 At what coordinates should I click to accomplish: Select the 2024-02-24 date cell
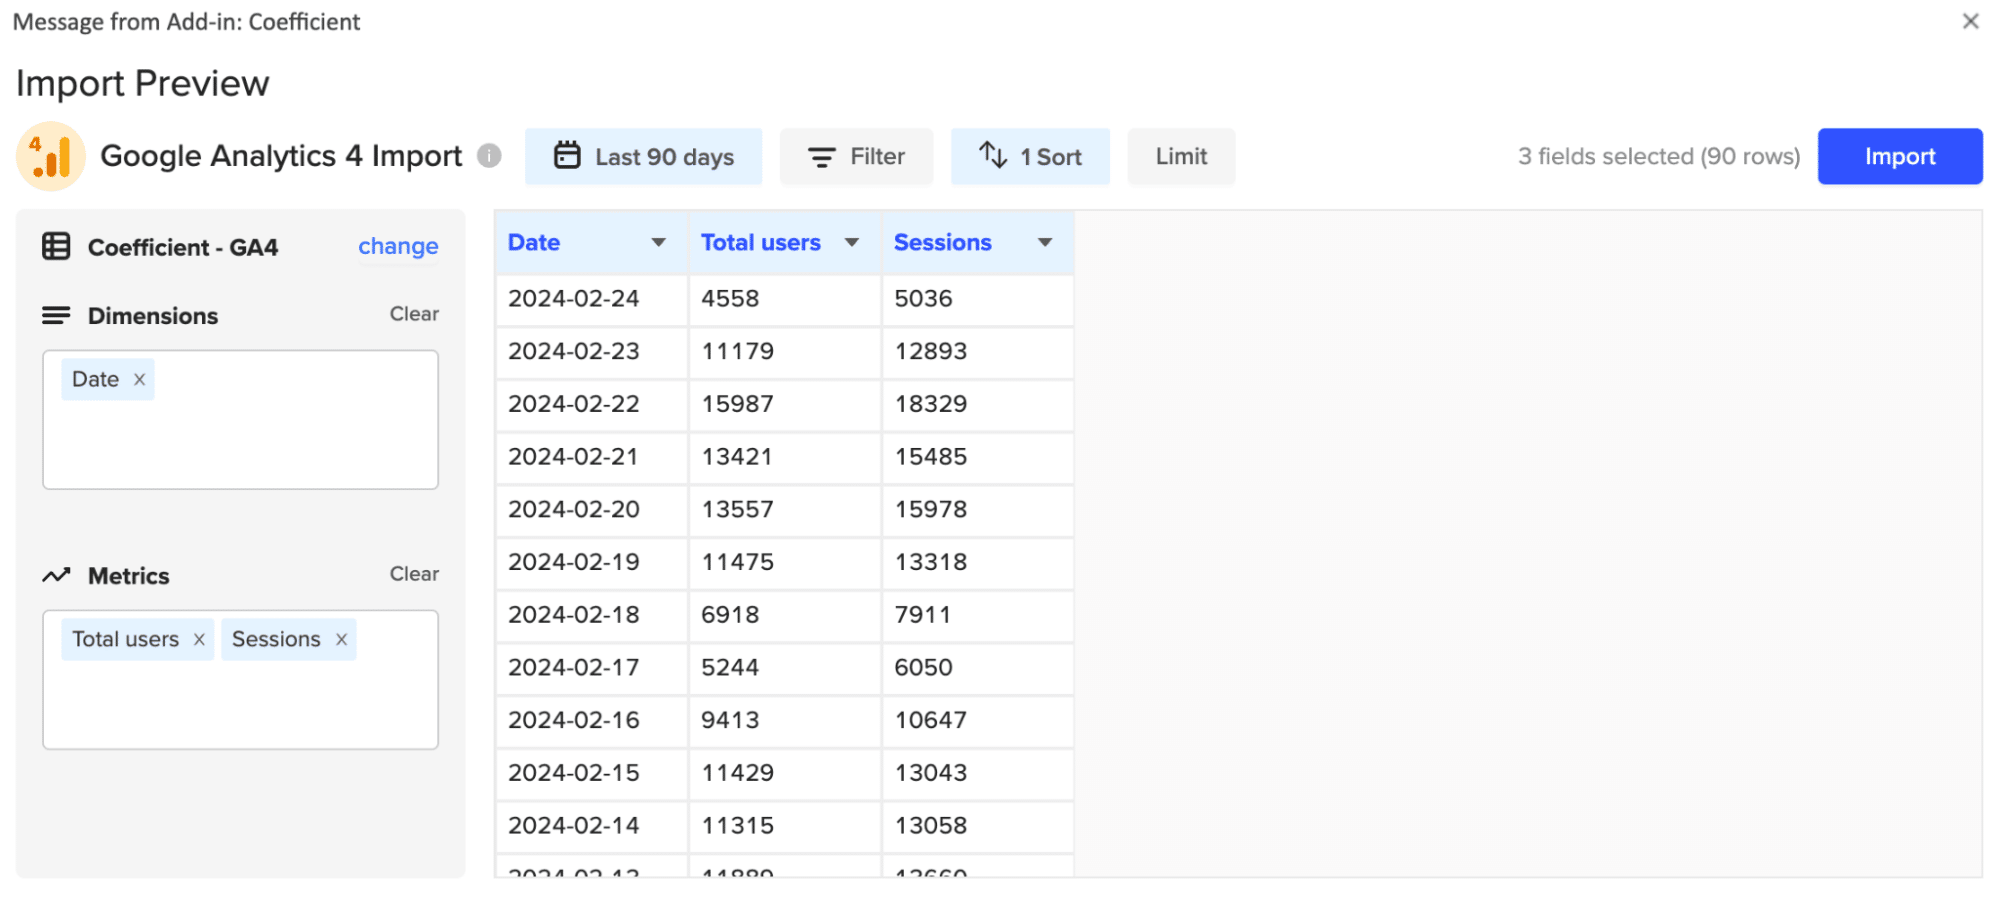click(591, 299)
